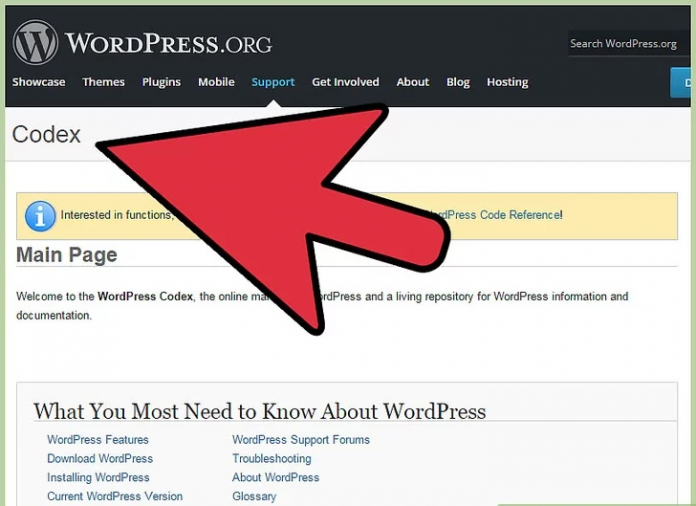Follow the WordPress Code Reference link
The width and height of the screenshot is (696, 506).
tap(496, 215)
